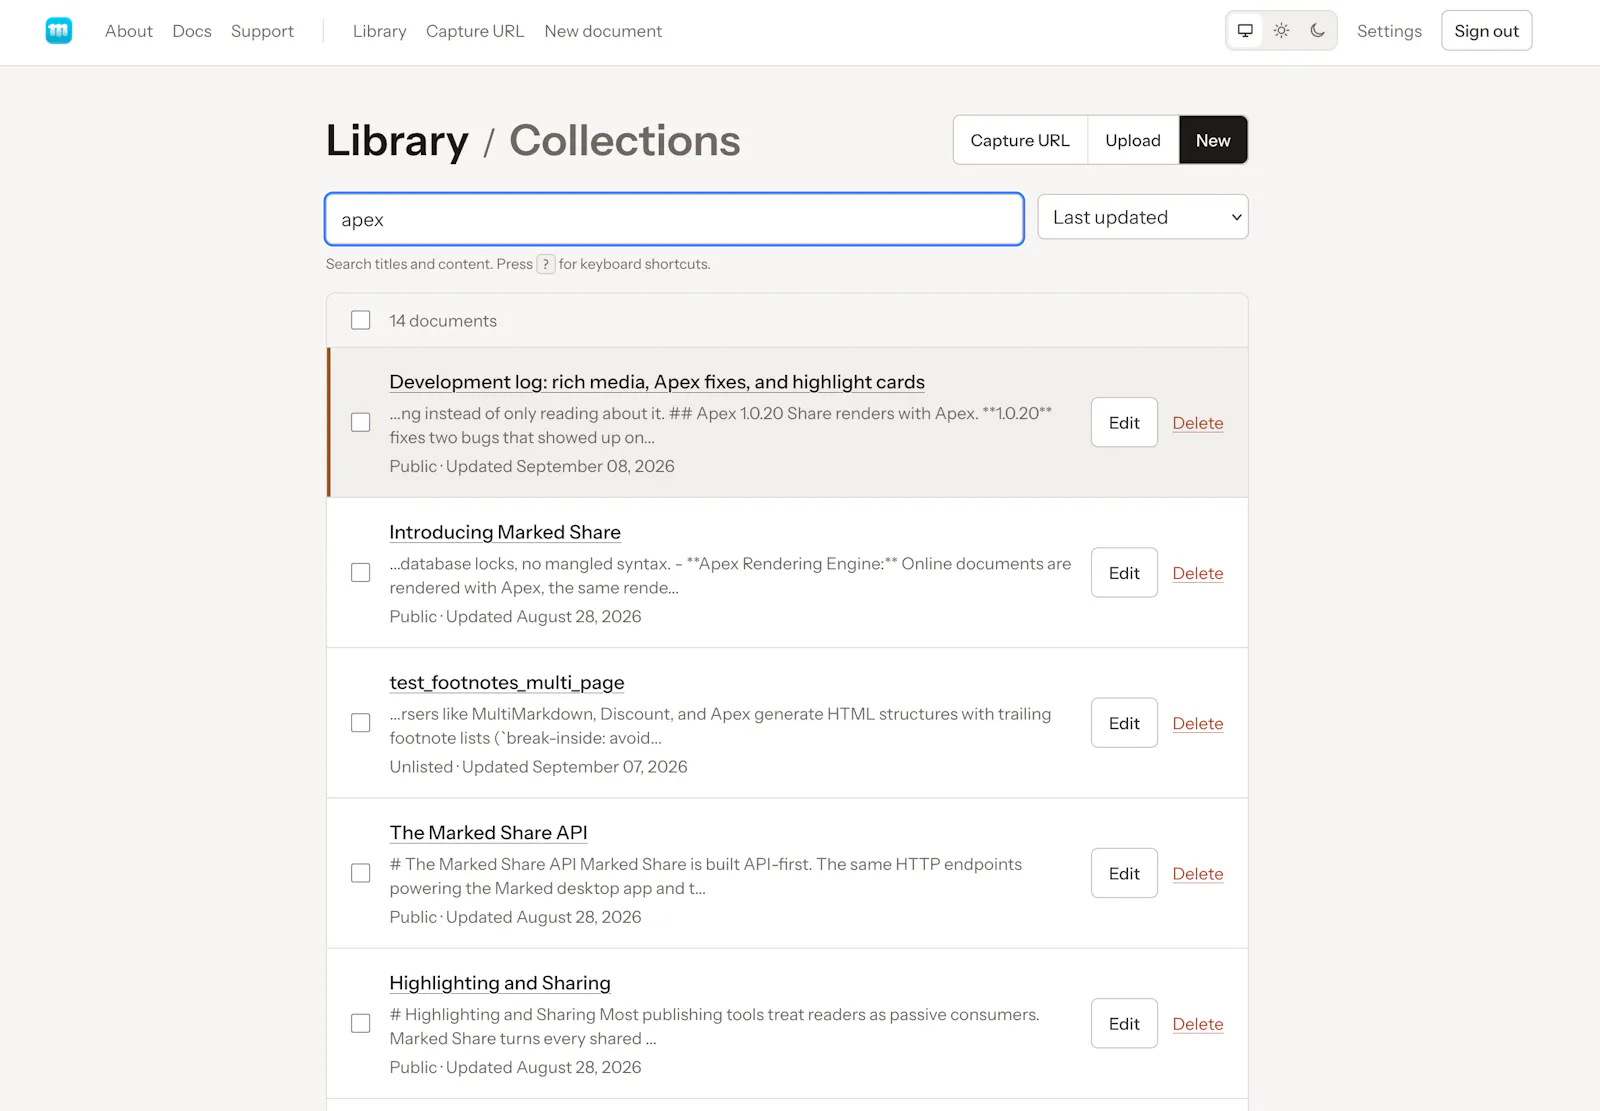Delete The Marked Share API document
The height and width of the screenshot is (1111, 1600).
click(x=1198, y=873)
